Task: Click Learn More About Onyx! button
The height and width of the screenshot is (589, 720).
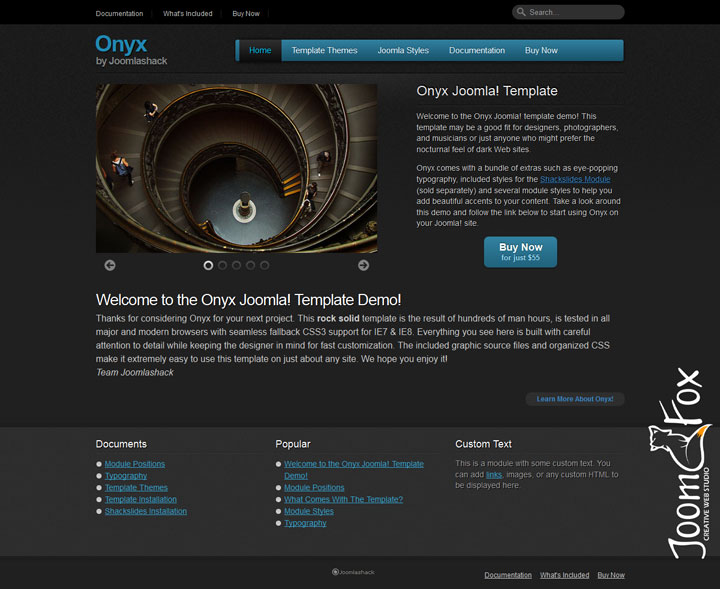Action: [x=575, y=399]
